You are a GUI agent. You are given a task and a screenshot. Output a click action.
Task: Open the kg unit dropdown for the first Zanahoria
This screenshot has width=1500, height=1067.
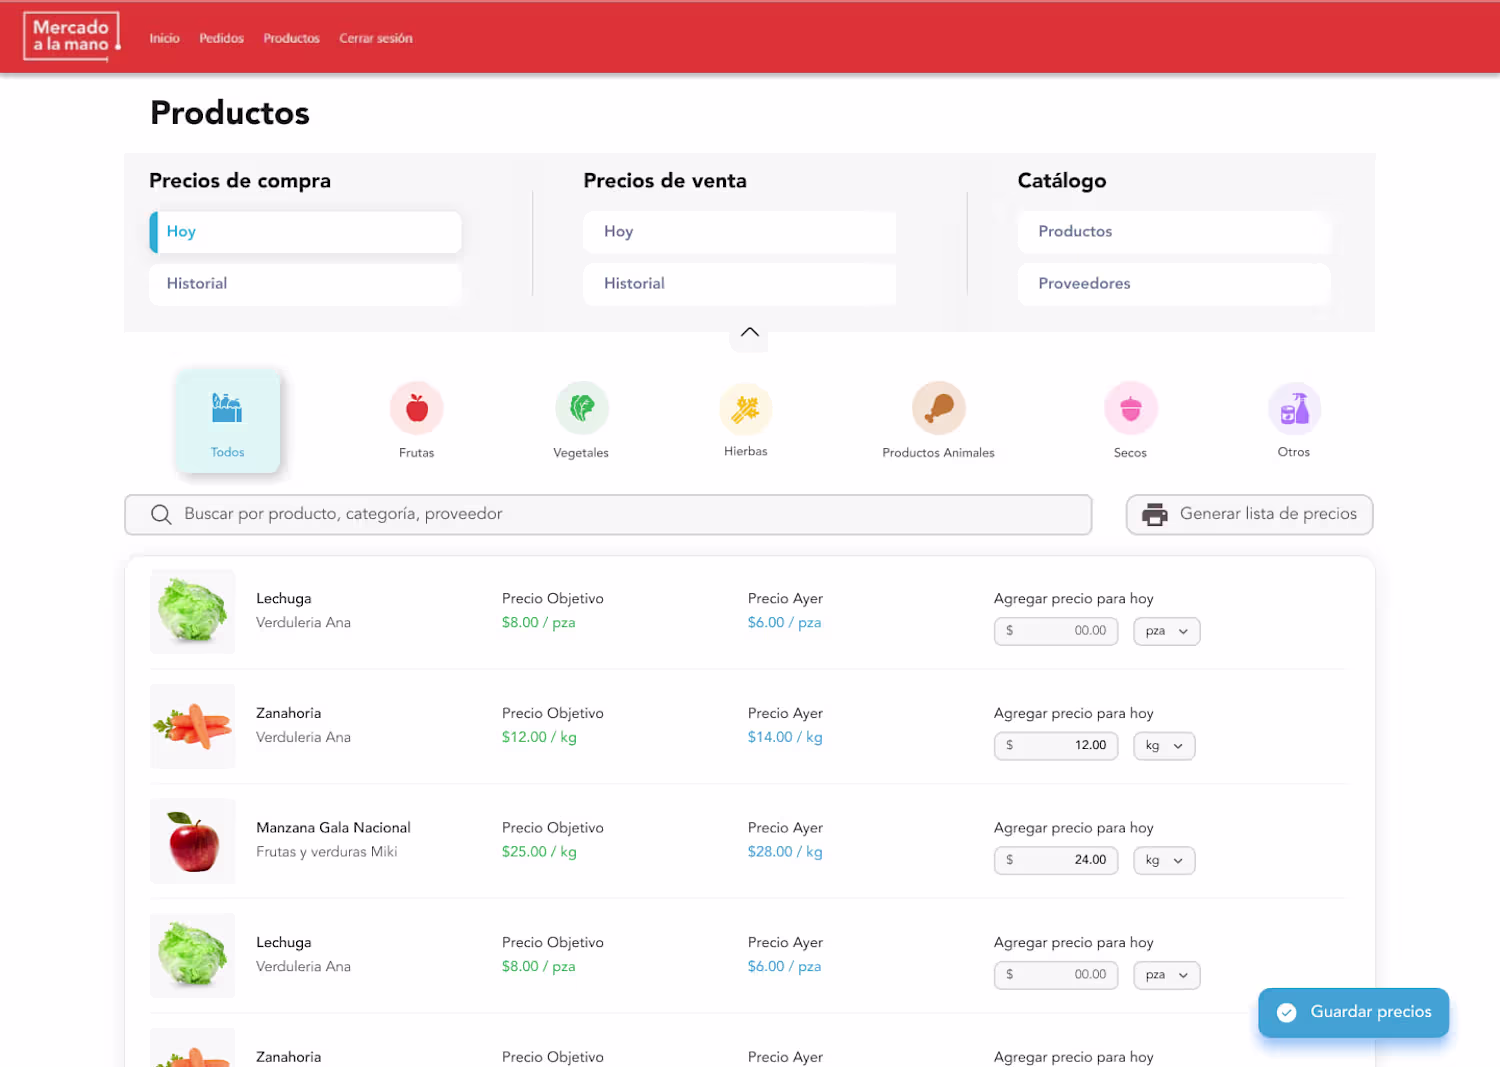click(1164, 746)
